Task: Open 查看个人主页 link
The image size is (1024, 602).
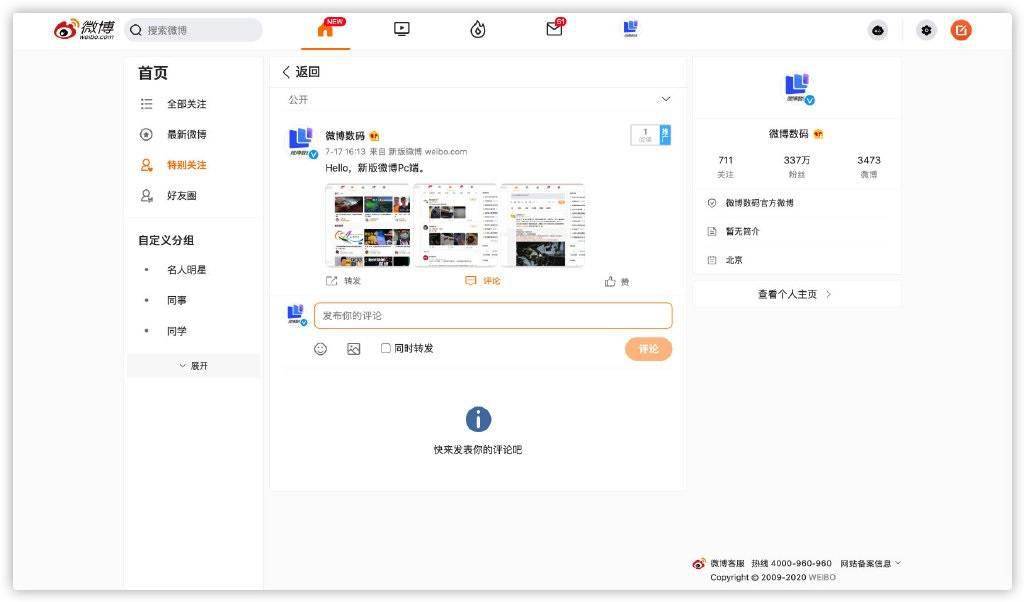Action: (797, 294)
